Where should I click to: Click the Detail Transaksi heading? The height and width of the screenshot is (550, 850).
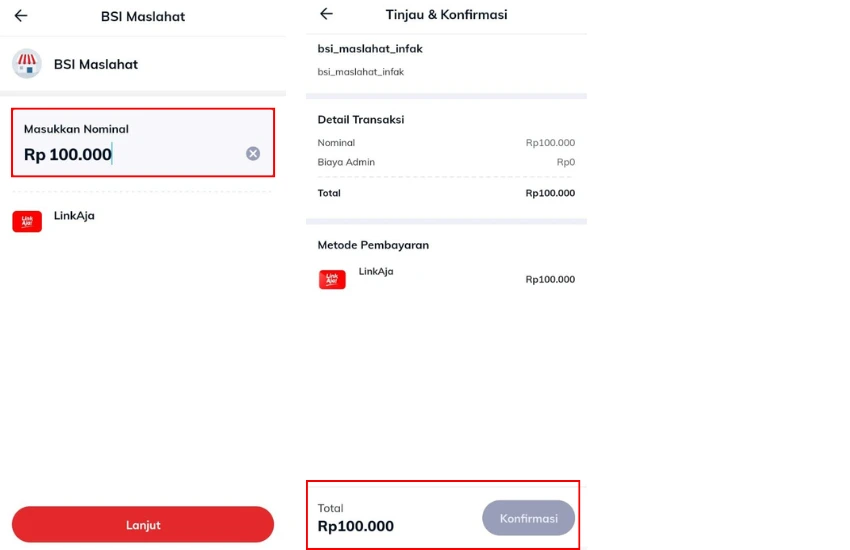[x=361, y=119]
